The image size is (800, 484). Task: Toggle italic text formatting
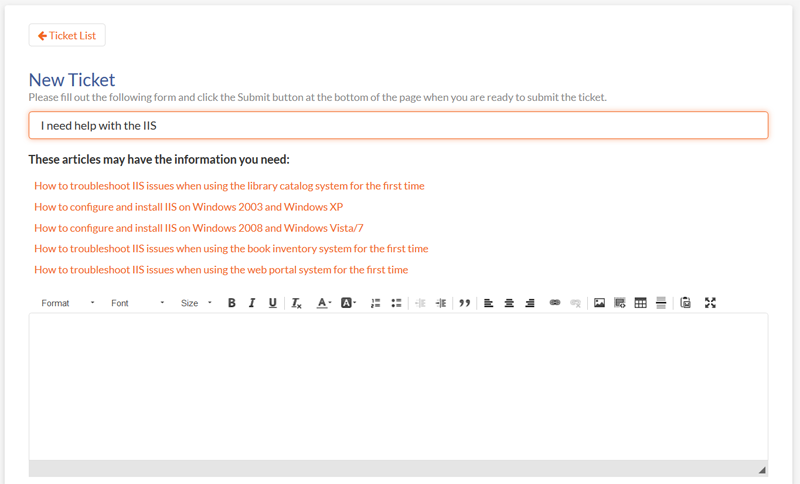click(252, 303)
